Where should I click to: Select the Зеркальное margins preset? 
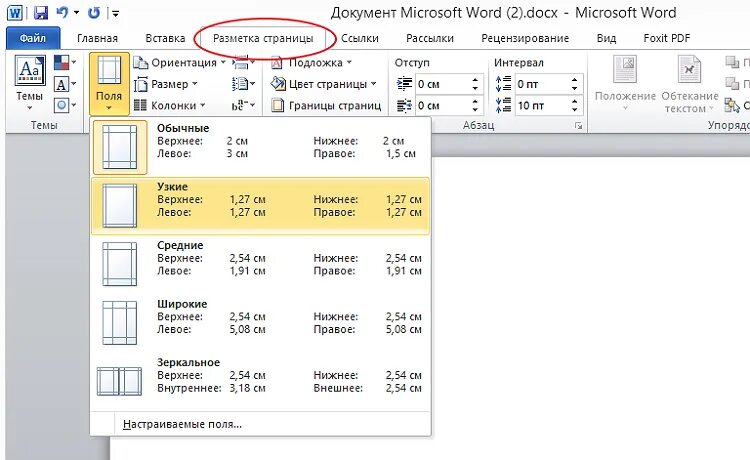(260, 382)
